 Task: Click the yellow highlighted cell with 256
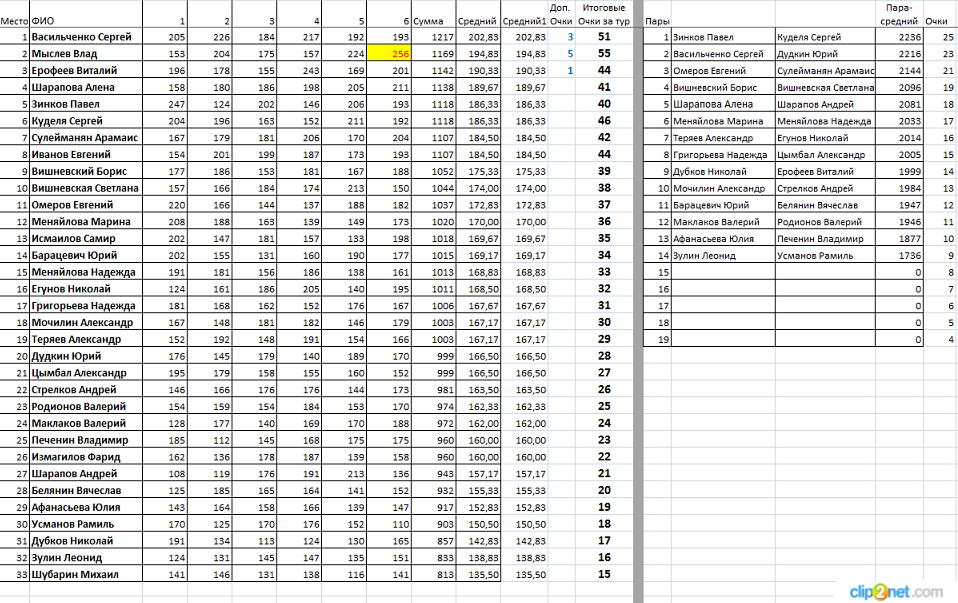[x=389, y=54]
